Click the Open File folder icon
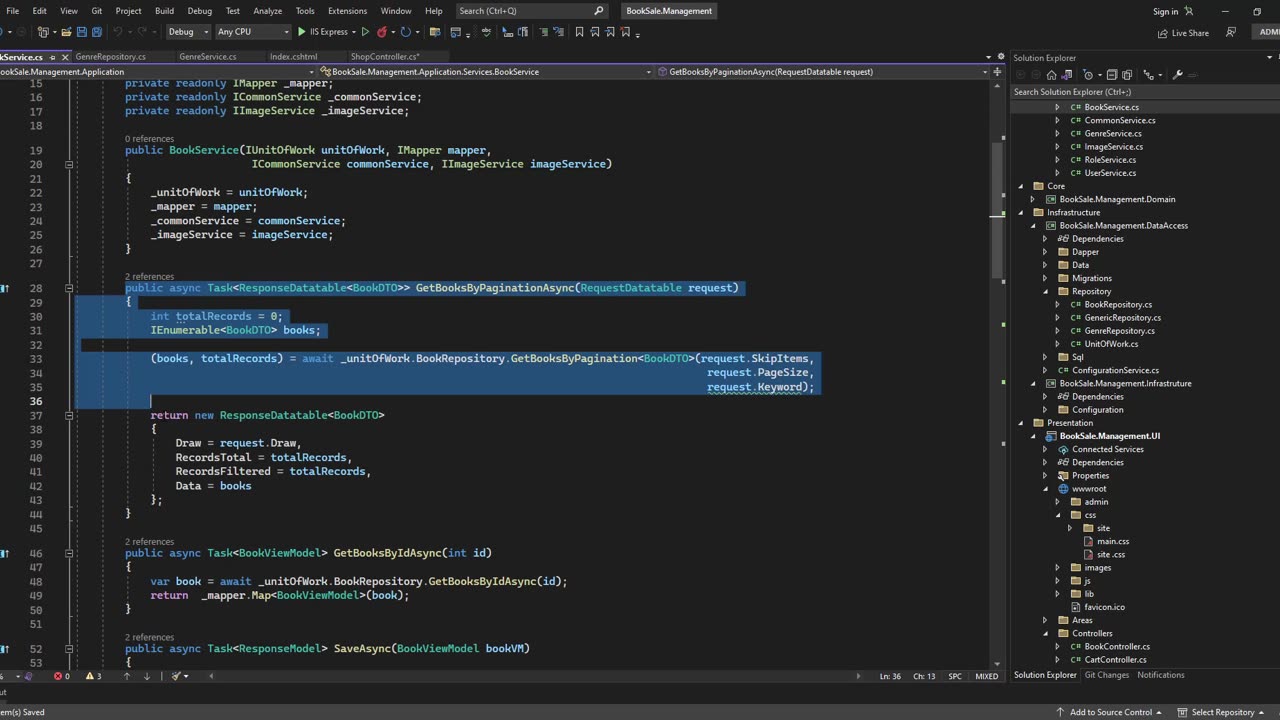This screenshot has height=720, width=1280. click(x=66, y=32)
